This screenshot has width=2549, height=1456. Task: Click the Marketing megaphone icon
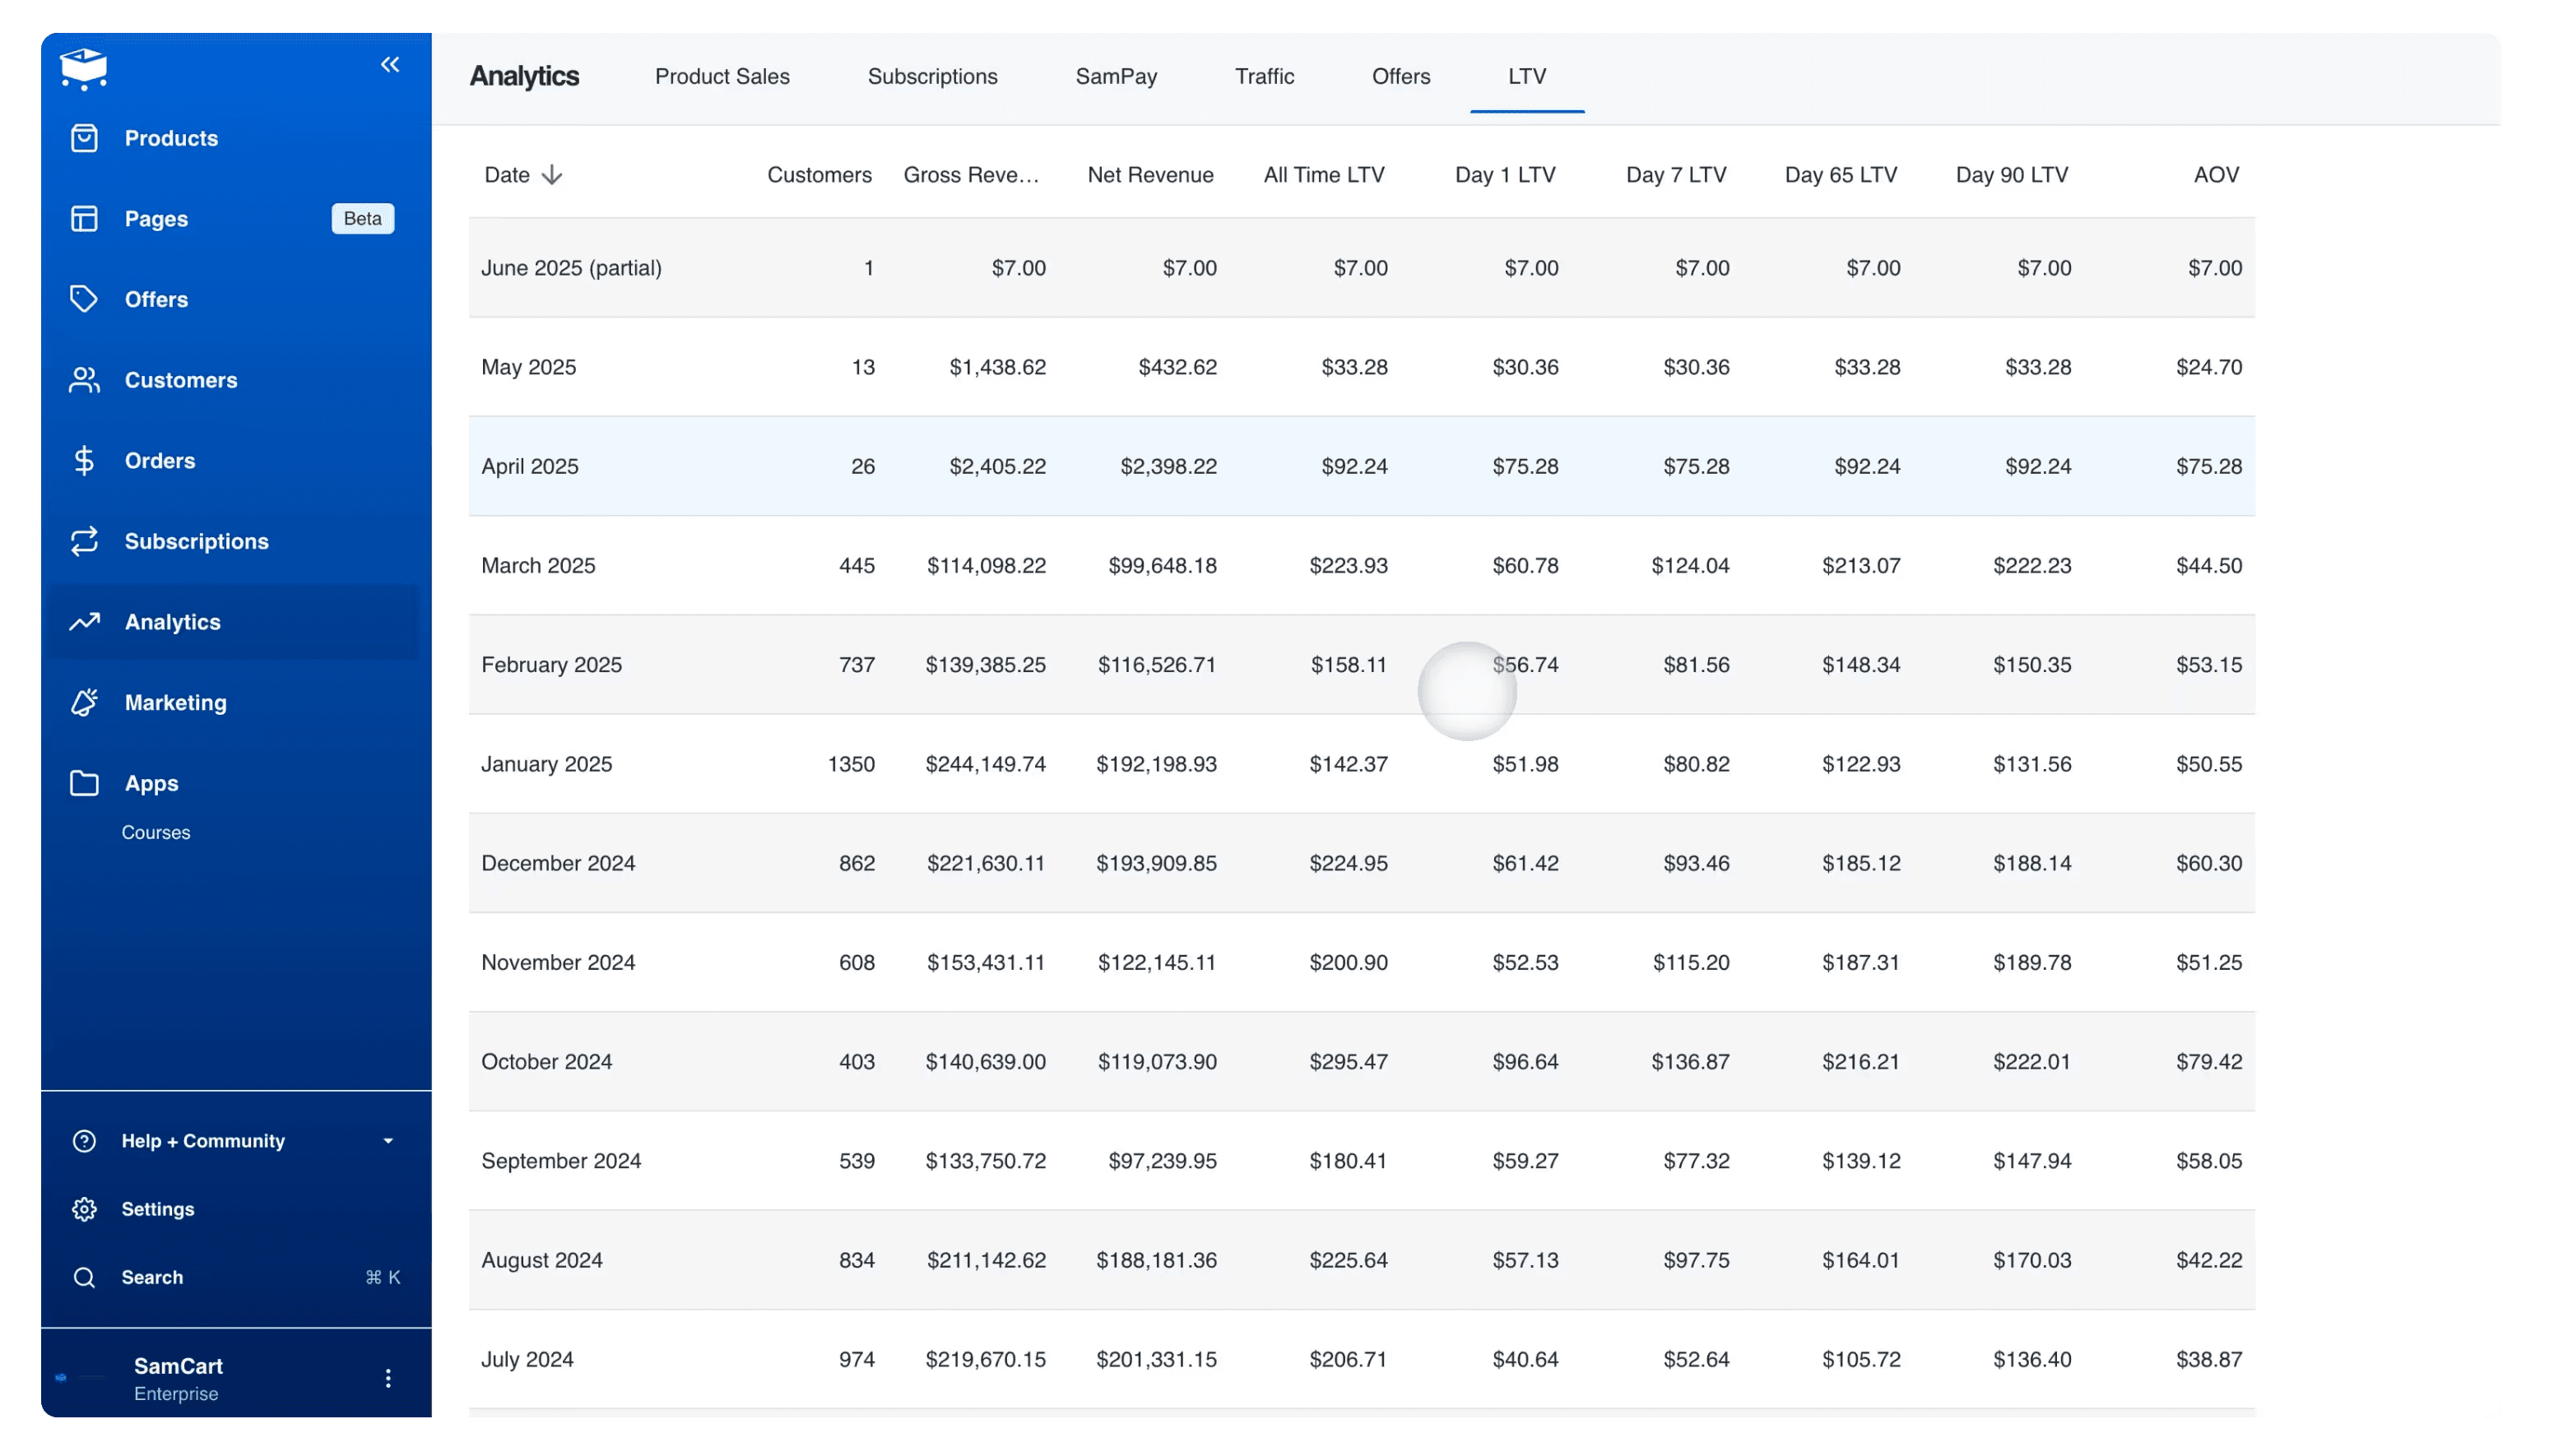pos(84,703)
